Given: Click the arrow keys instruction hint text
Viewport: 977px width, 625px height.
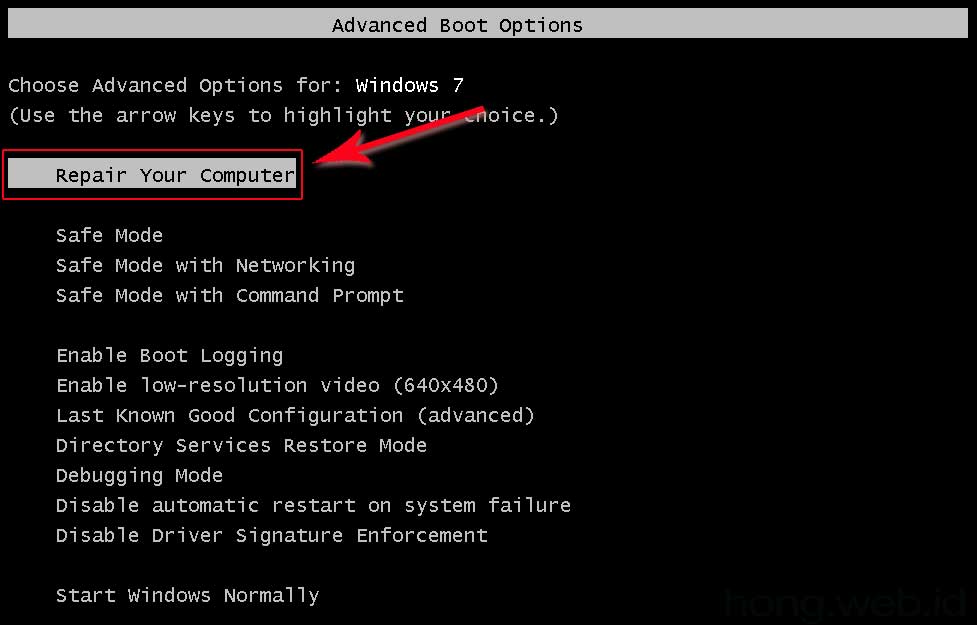Looking at the screenshot, I should click(283, 116).
